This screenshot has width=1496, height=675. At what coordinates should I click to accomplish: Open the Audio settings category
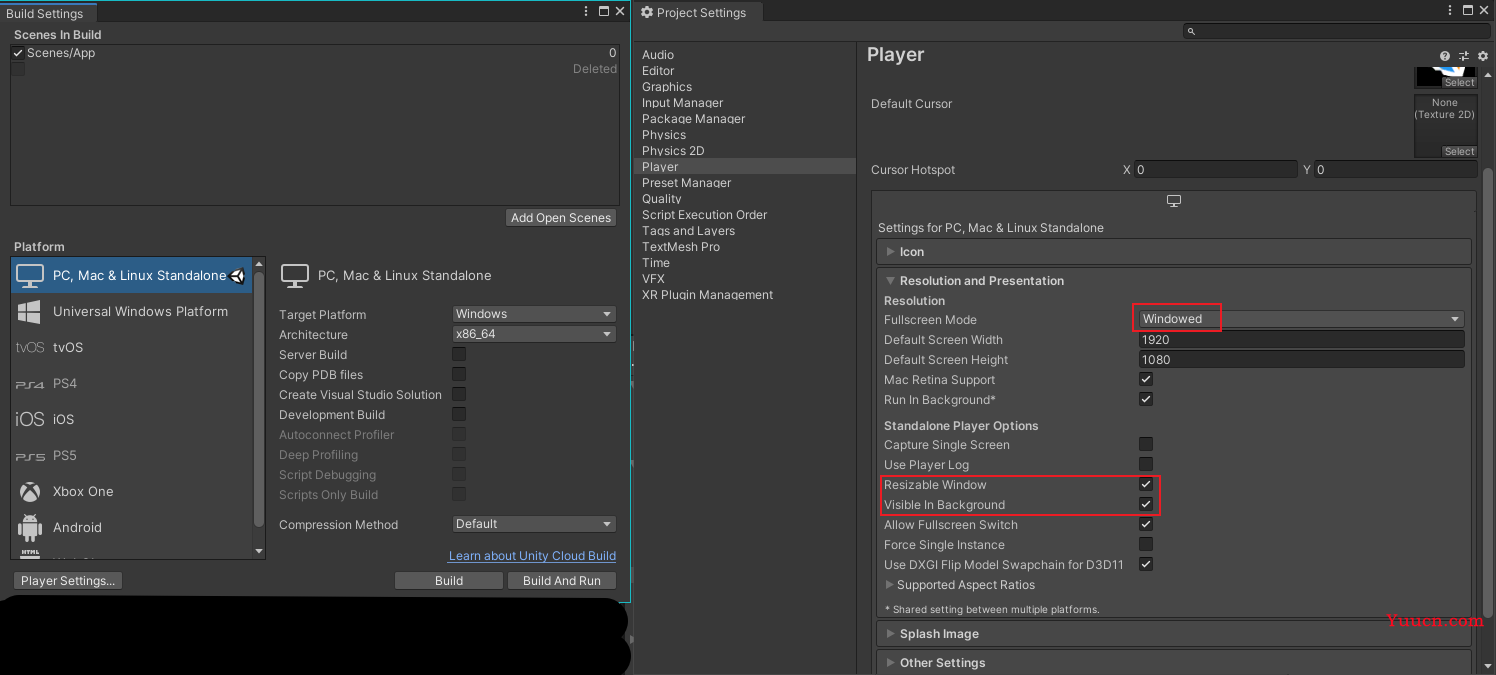658,55
